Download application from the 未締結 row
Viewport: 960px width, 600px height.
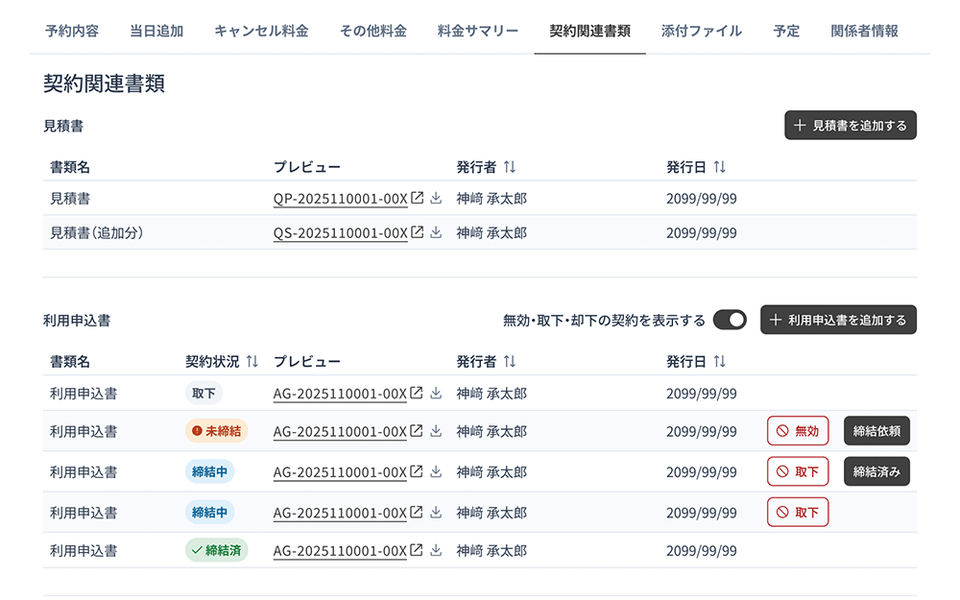[436, 430]
